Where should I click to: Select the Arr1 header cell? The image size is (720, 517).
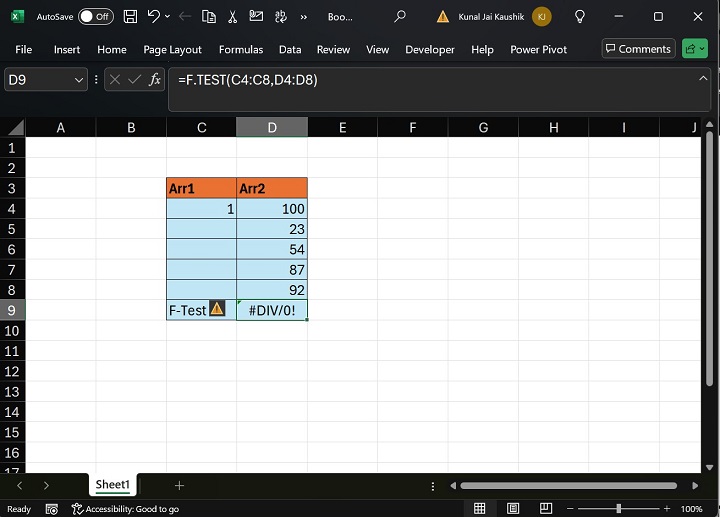pos(202,188)
